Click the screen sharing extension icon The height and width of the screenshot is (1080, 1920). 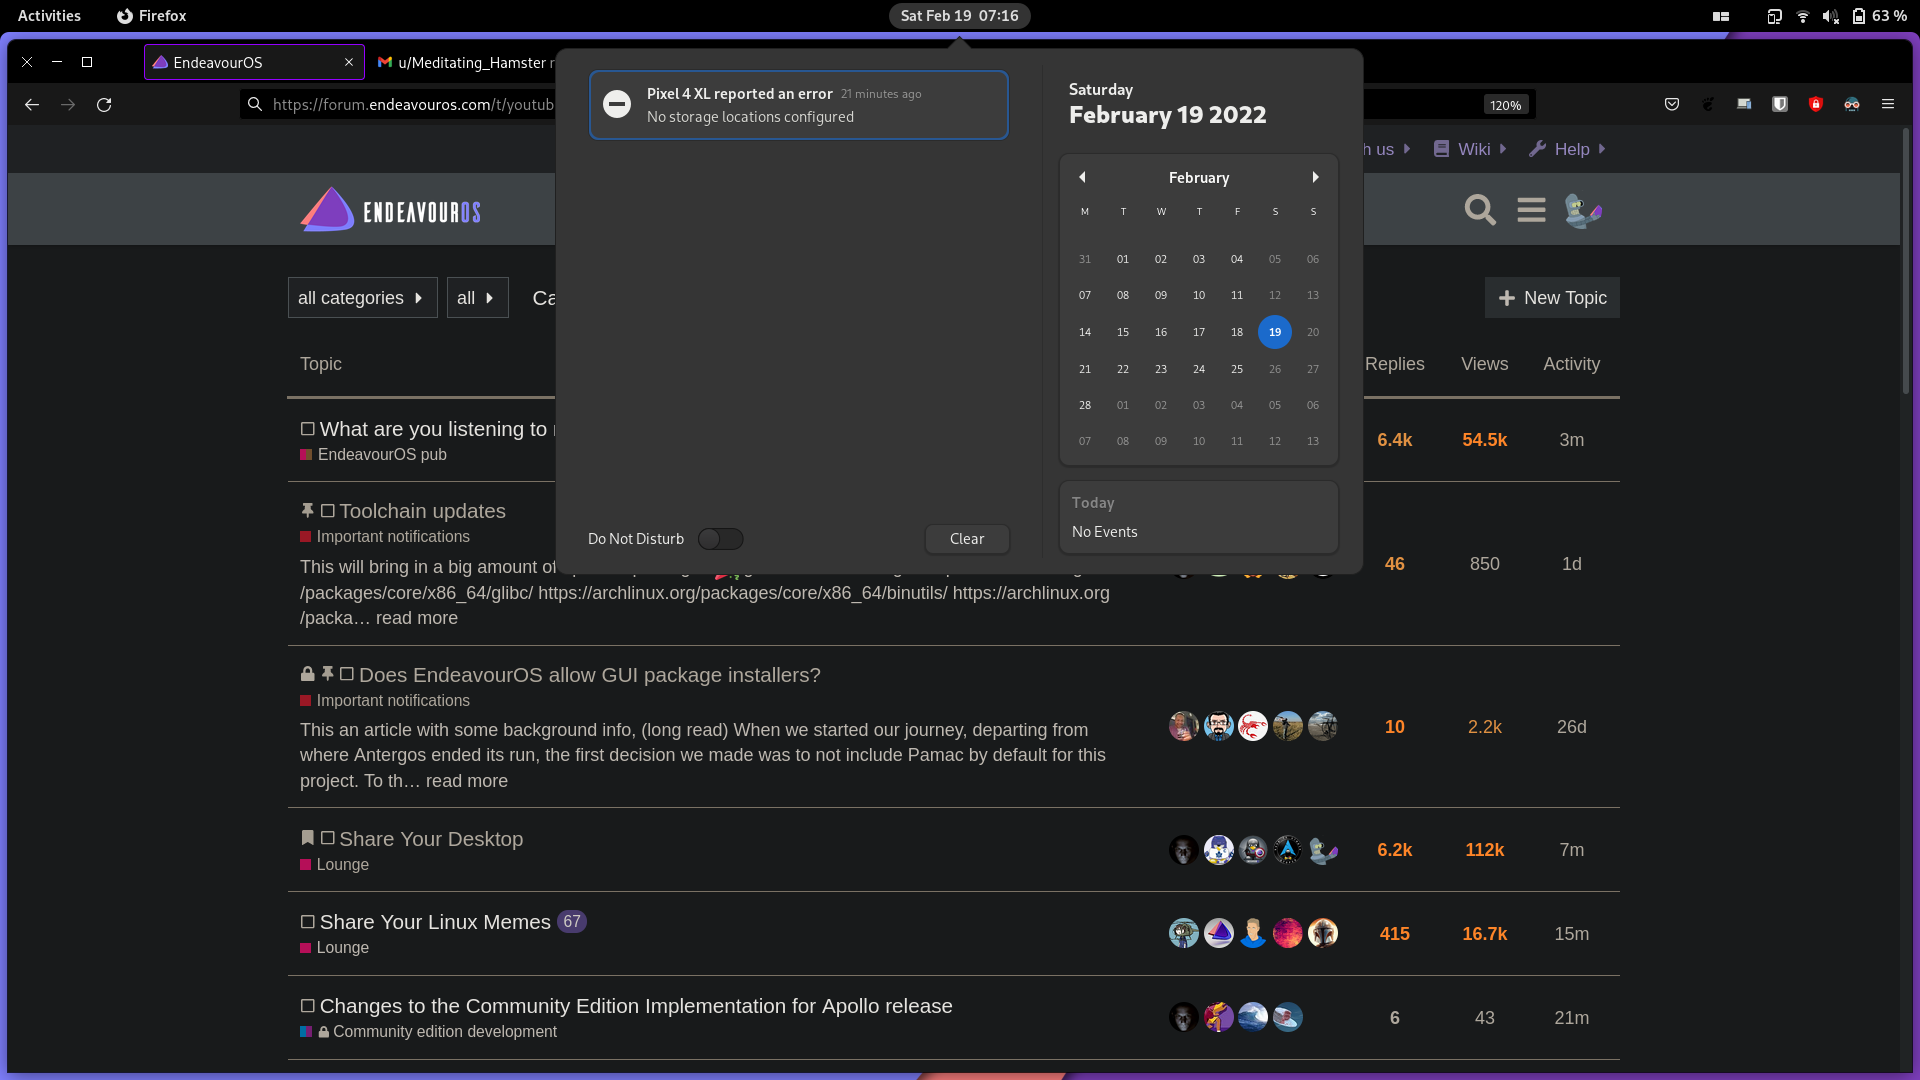(x=1744, y=104)
